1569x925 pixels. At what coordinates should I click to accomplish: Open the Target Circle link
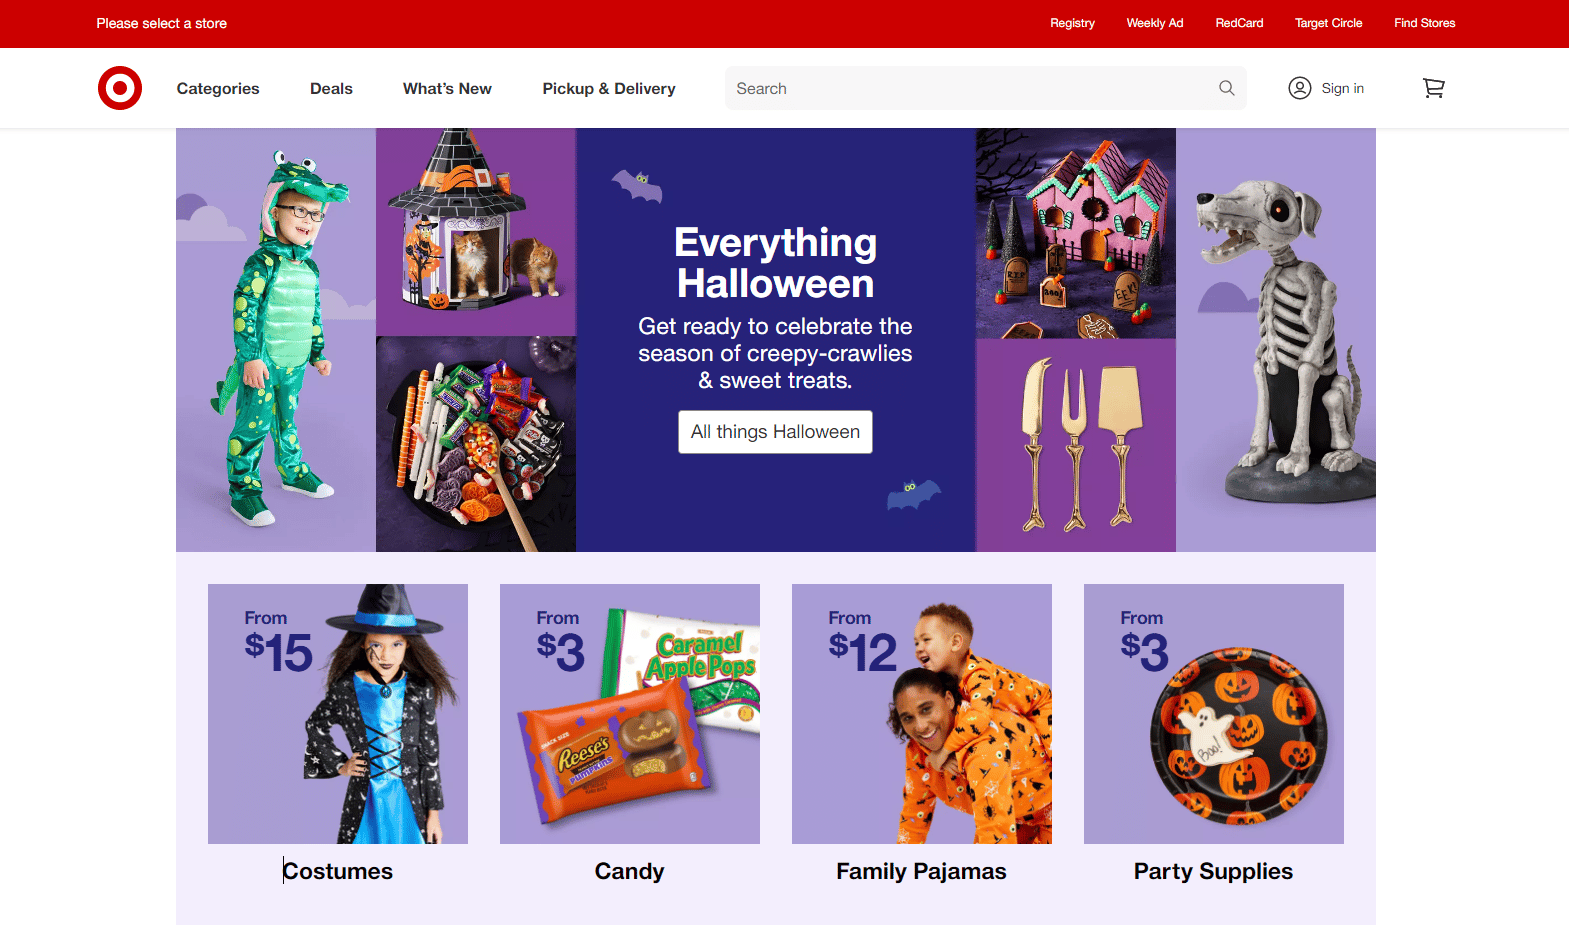1328,23
